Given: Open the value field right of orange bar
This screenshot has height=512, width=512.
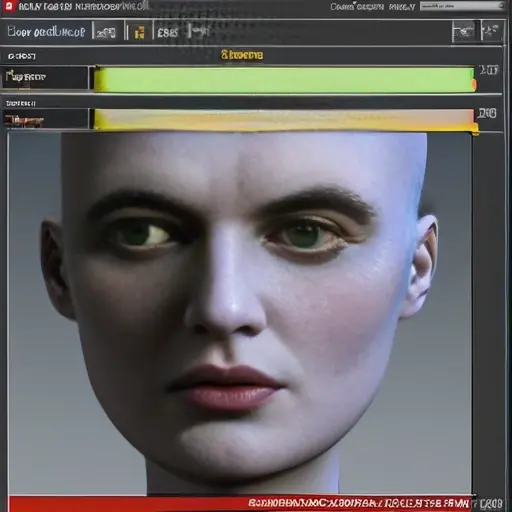Looking at the screenshot, I should (x=487, y=113).
